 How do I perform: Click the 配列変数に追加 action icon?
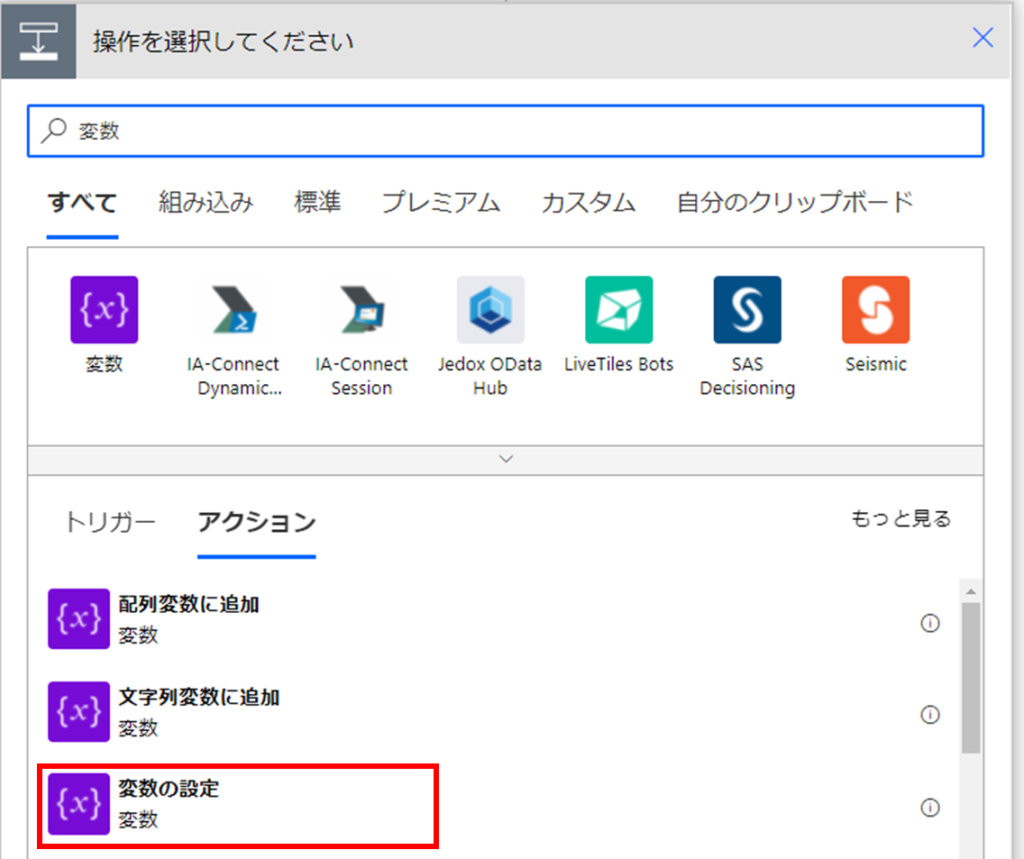[78, 619]
